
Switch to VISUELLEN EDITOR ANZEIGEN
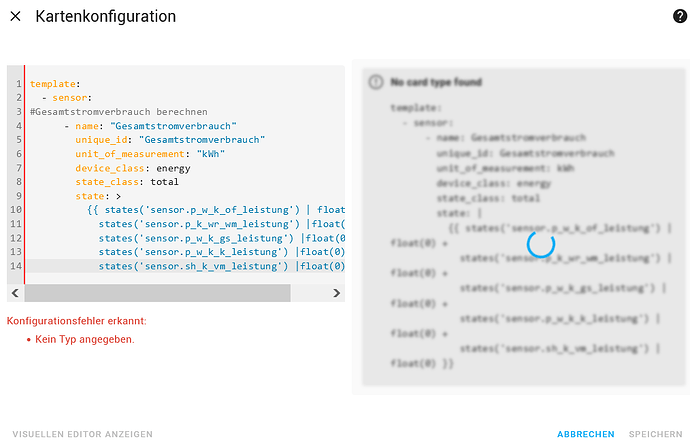tap(83, 434)
